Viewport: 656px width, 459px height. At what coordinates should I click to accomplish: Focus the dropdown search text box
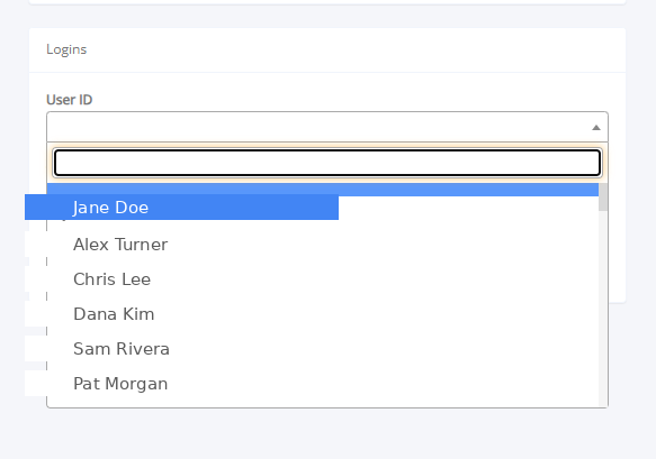328,163
